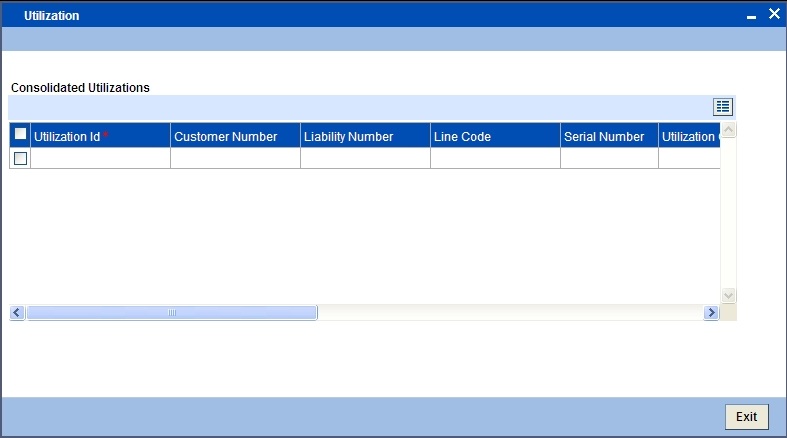Screen dimensions: 787x438
Task: Check the first data row checkbox
Action: [x=21, y=159]
